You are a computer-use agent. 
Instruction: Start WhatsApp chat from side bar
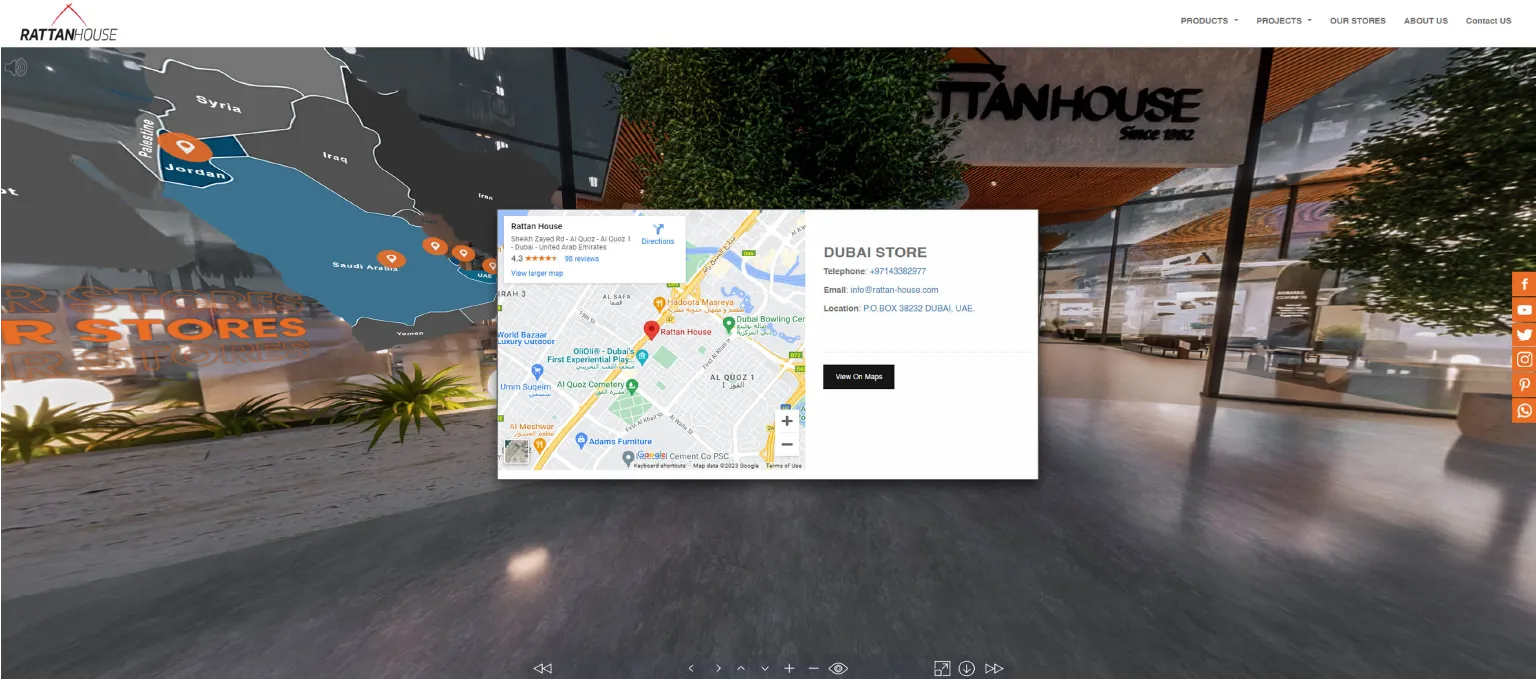point(1524,410)
